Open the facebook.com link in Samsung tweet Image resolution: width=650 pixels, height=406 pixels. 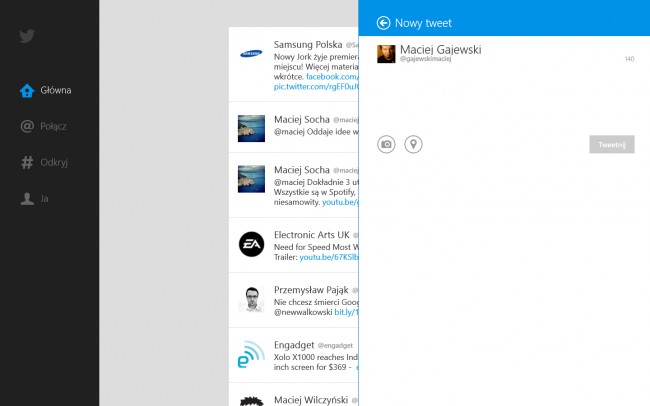click(x=332, y=77)
